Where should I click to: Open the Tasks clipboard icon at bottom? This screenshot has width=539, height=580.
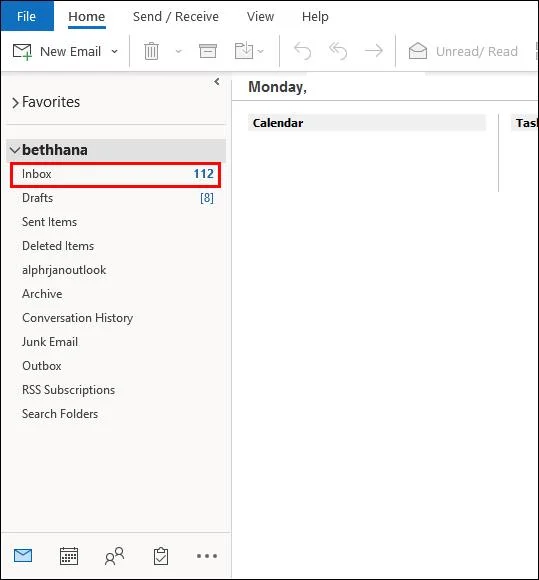point(161,556)
